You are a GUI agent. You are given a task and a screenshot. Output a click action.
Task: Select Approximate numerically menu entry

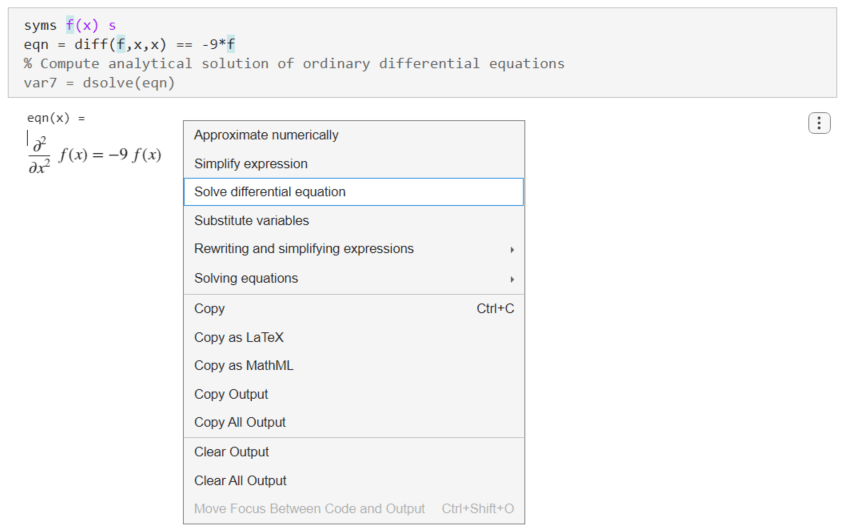pyautogui.click(x=266, y=135)
